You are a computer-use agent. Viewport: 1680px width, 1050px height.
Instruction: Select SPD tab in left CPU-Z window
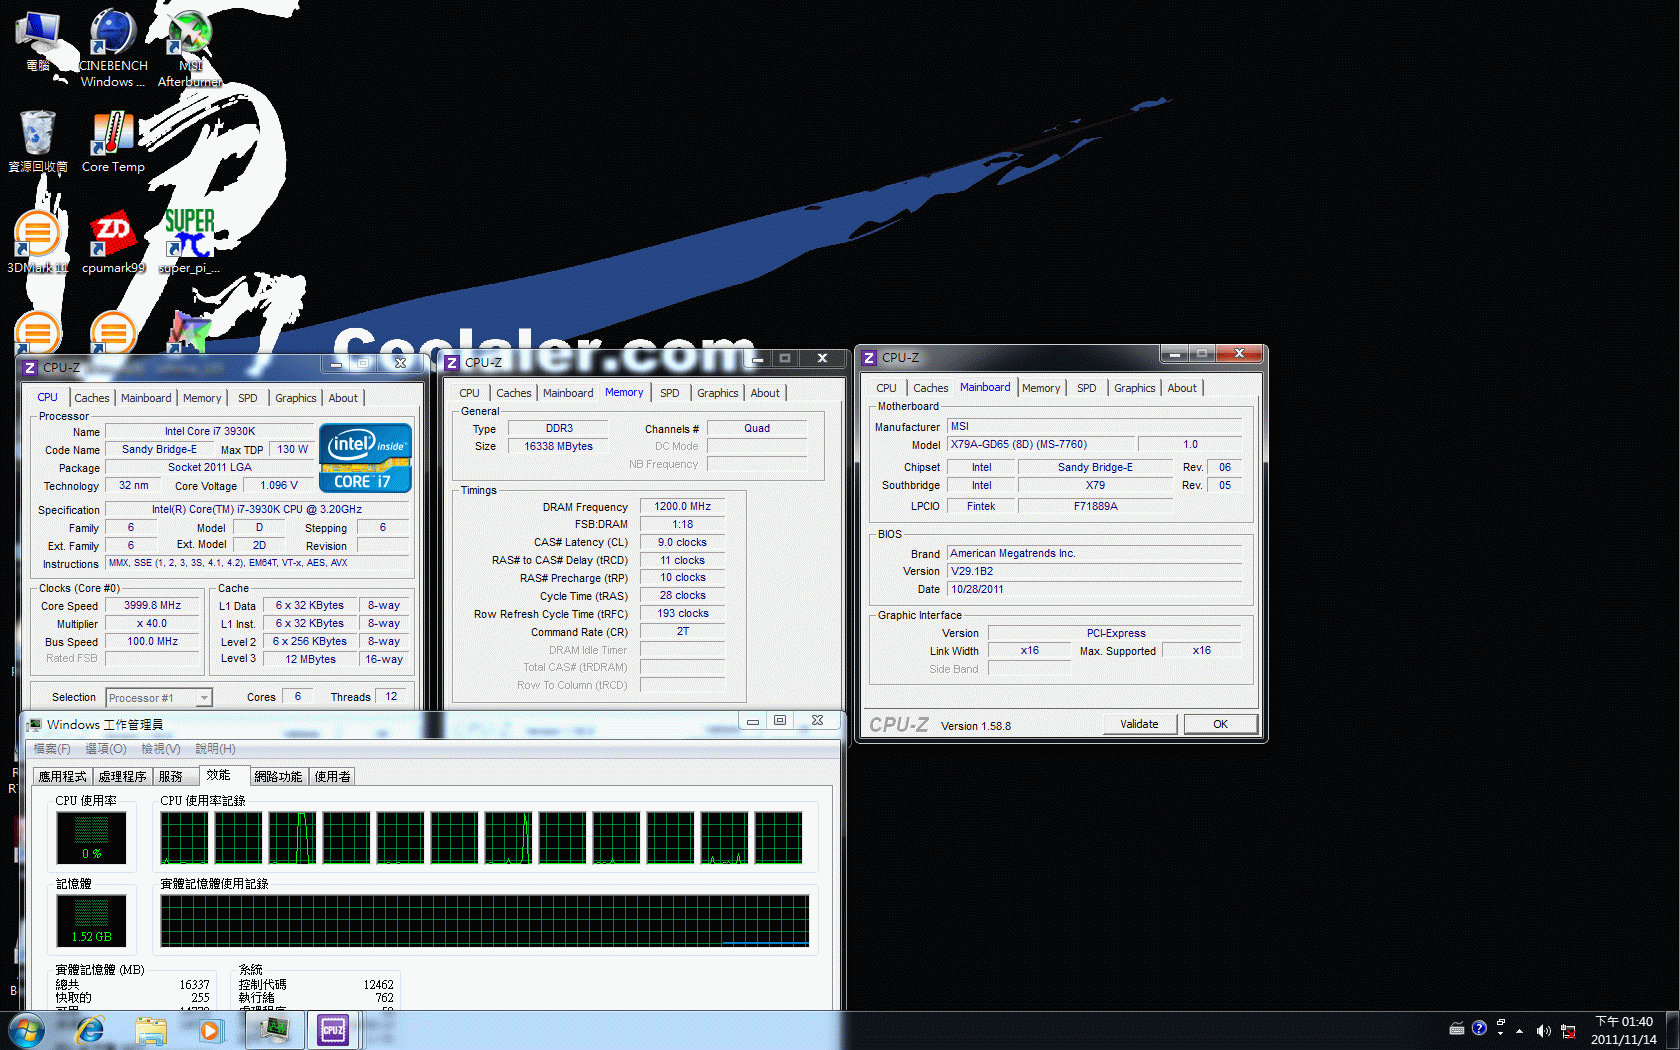[x=248, y=398]
